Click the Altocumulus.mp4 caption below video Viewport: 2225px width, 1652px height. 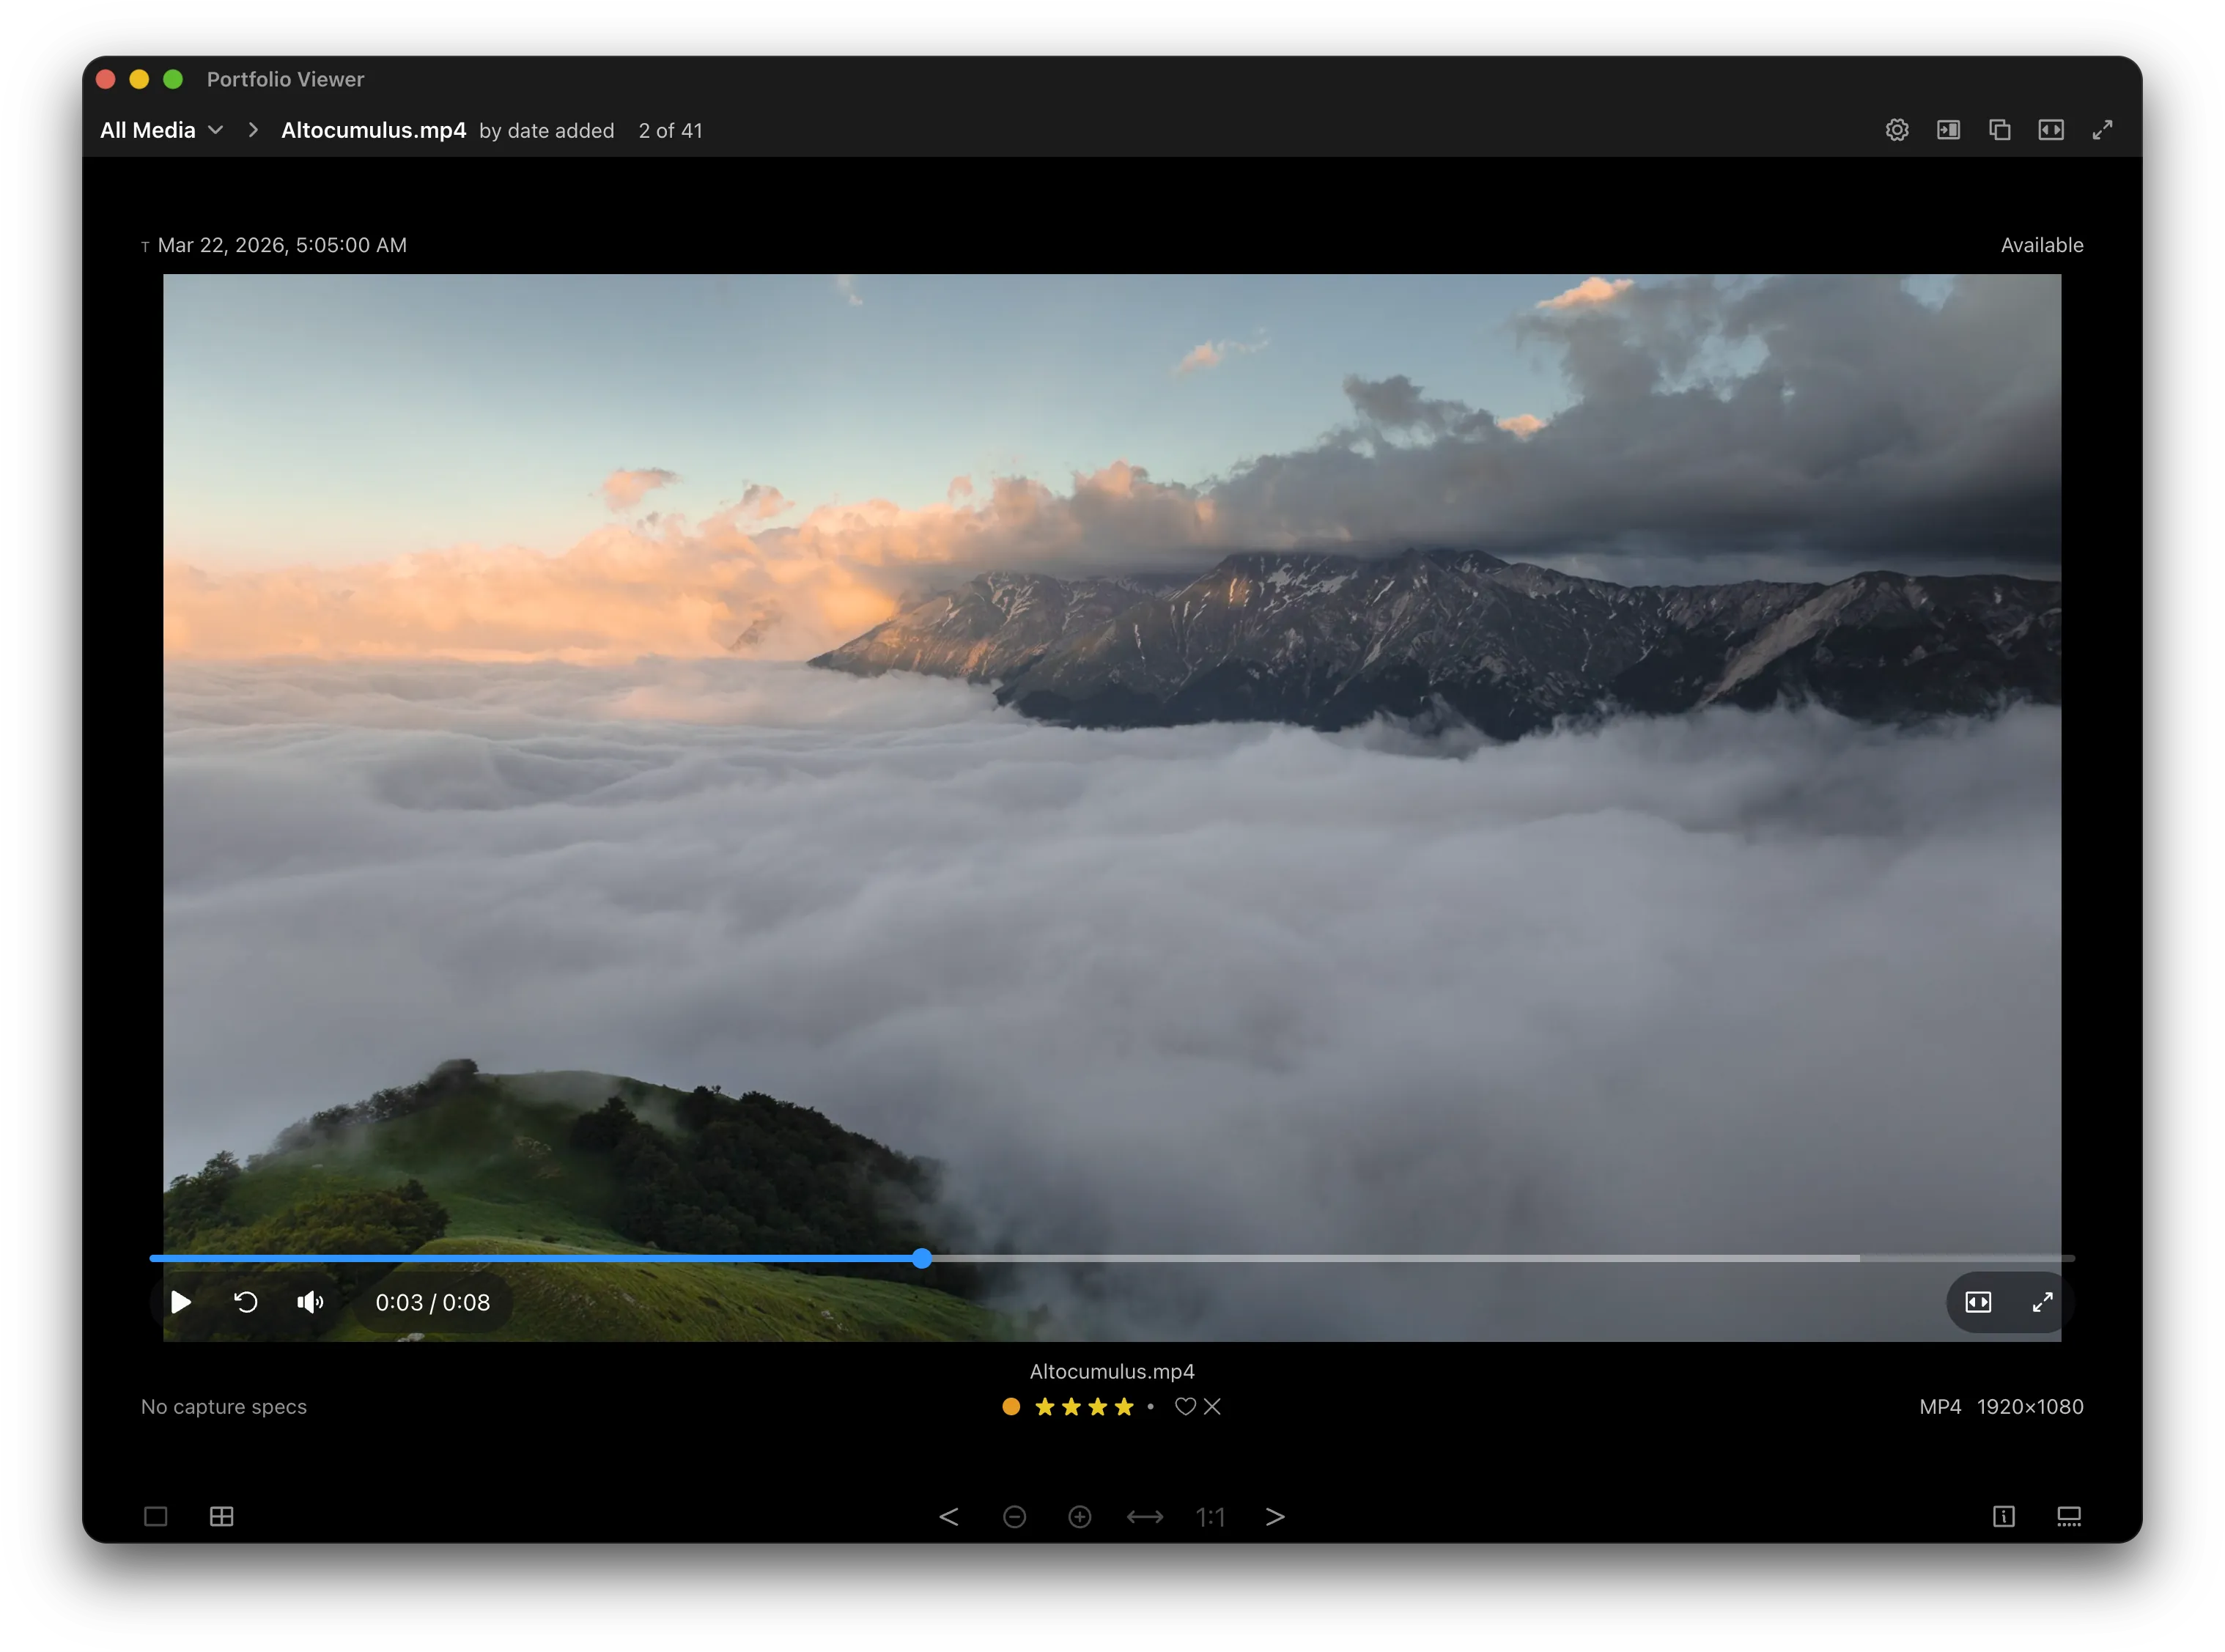click(x=1112, y=1372)
